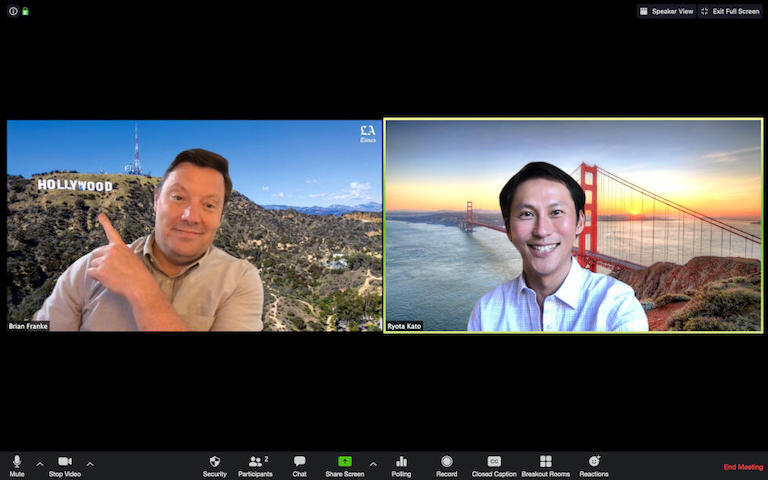Select Brian Franke's video tile
This screenshot has height=480, width=768.
point(194,226)
